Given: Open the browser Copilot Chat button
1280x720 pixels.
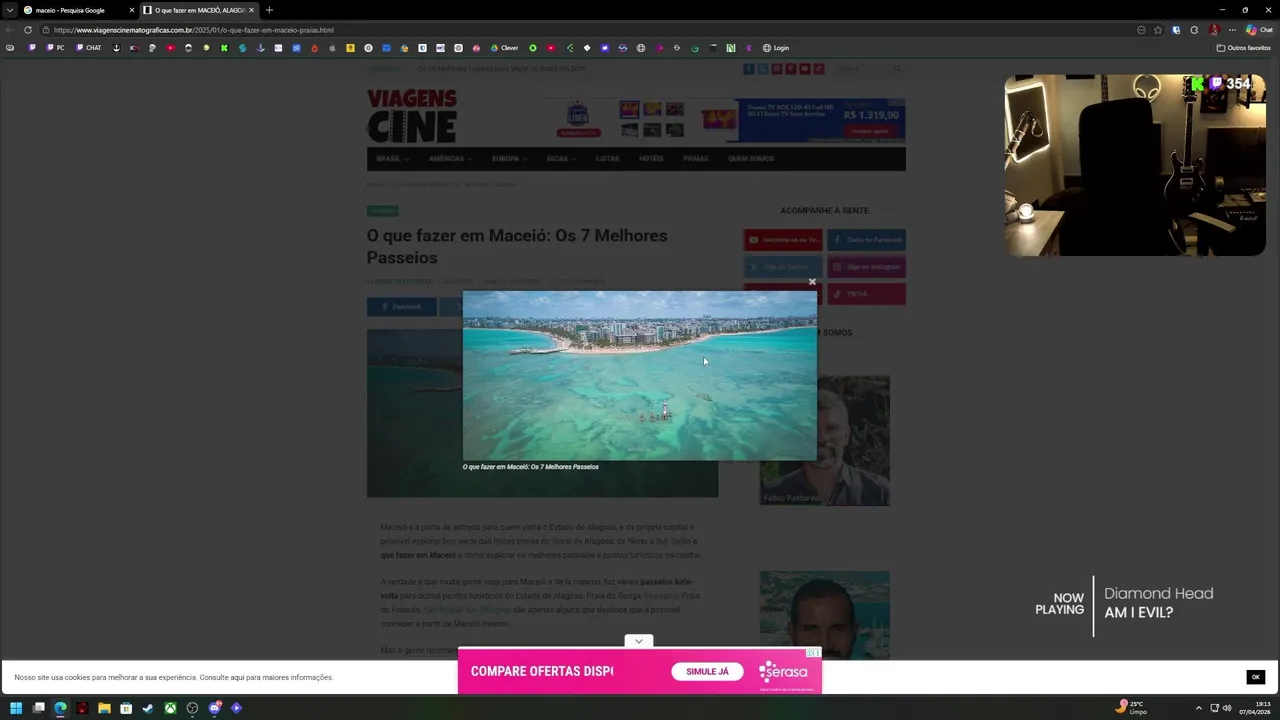Looking at the screenshot, I should click(x=1259, y=30).
